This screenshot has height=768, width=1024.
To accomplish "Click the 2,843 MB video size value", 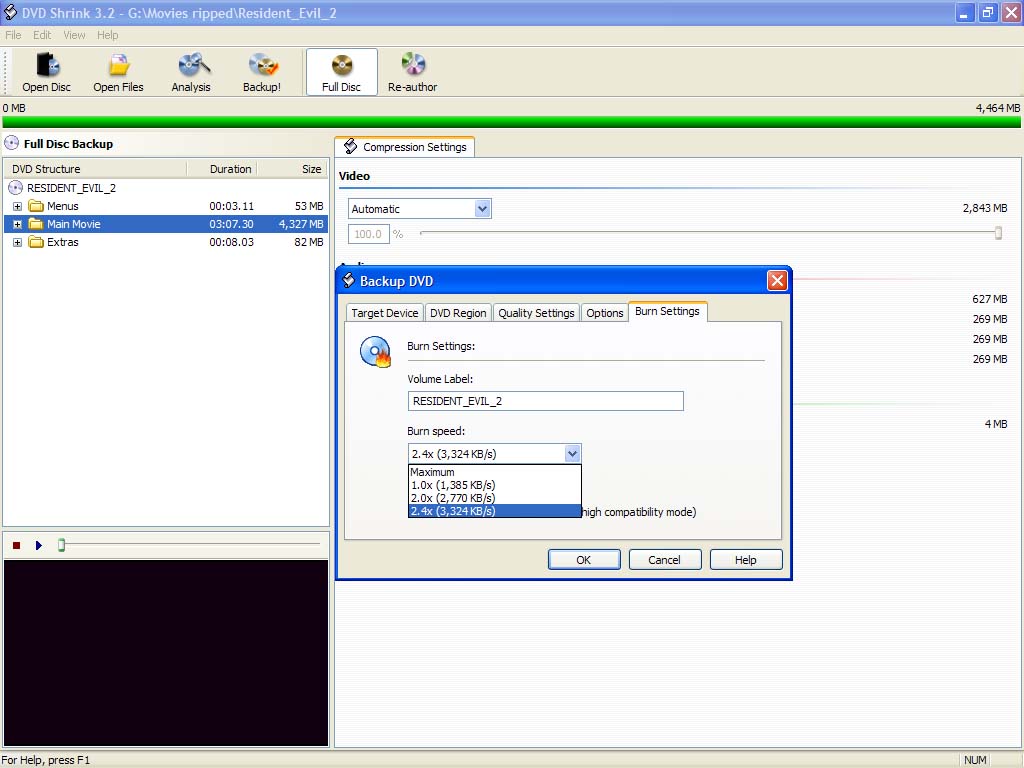I will [x=985, y=208].
